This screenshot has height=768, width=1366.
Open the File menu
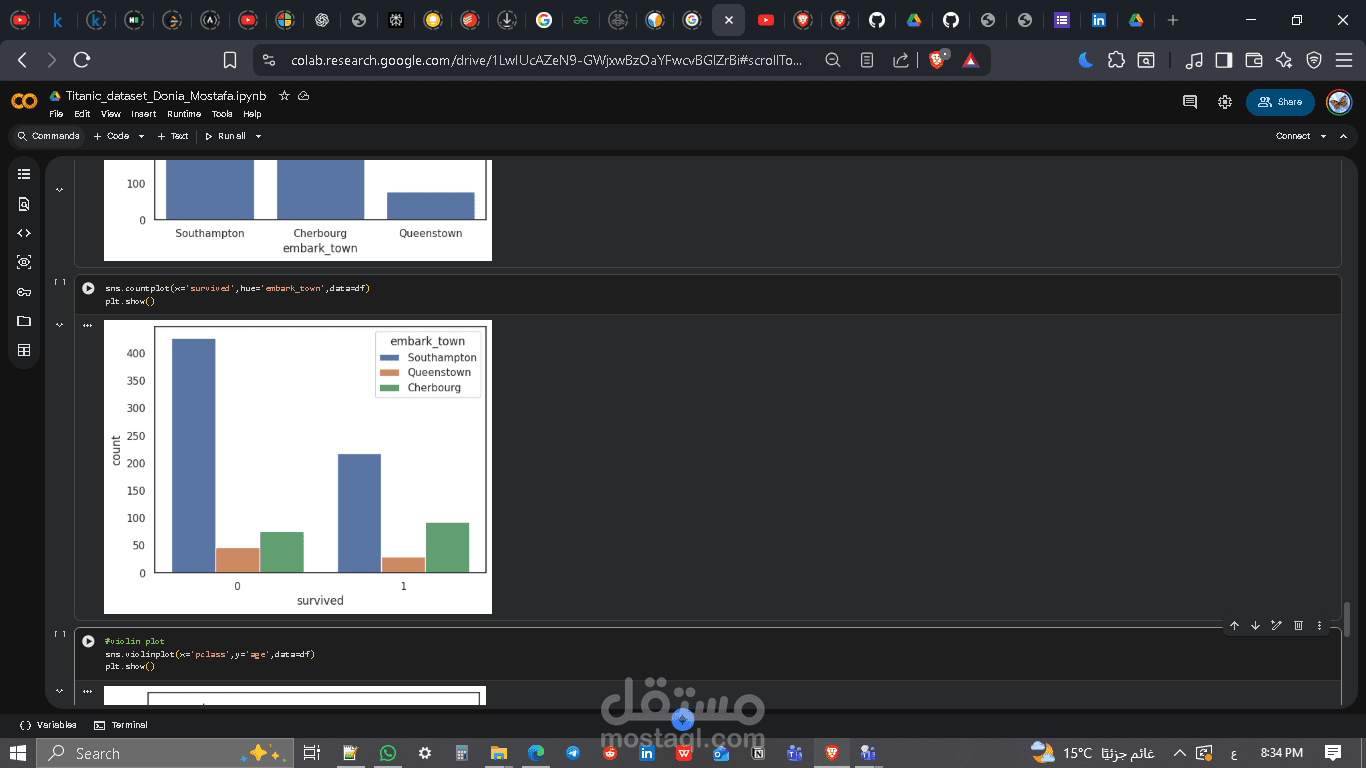point(56,114)
